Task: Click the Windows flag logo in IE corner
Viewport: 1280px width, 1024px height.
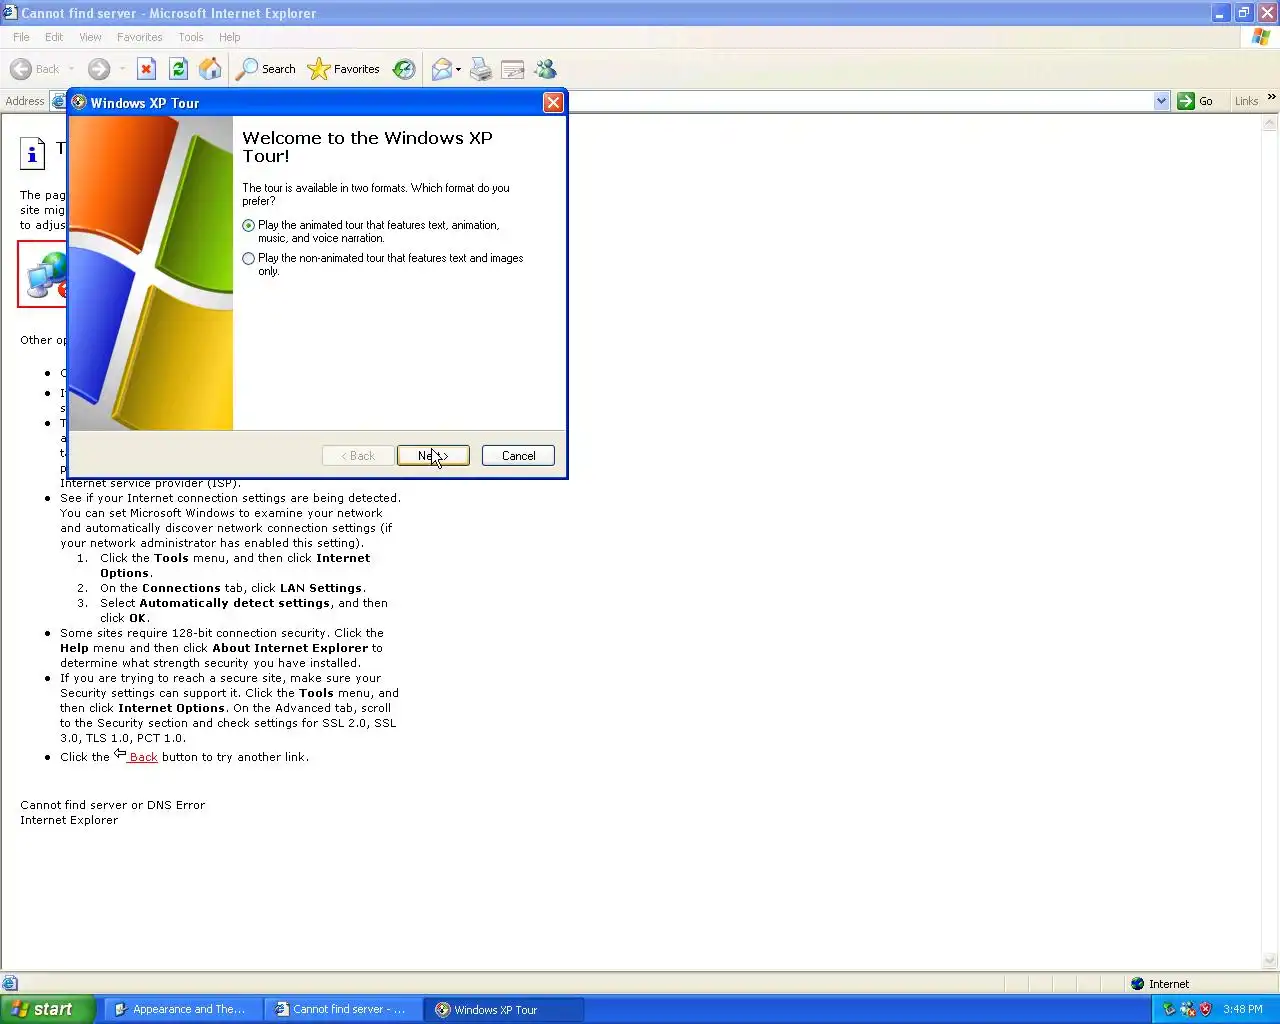Action: [x=1261, y=37]
